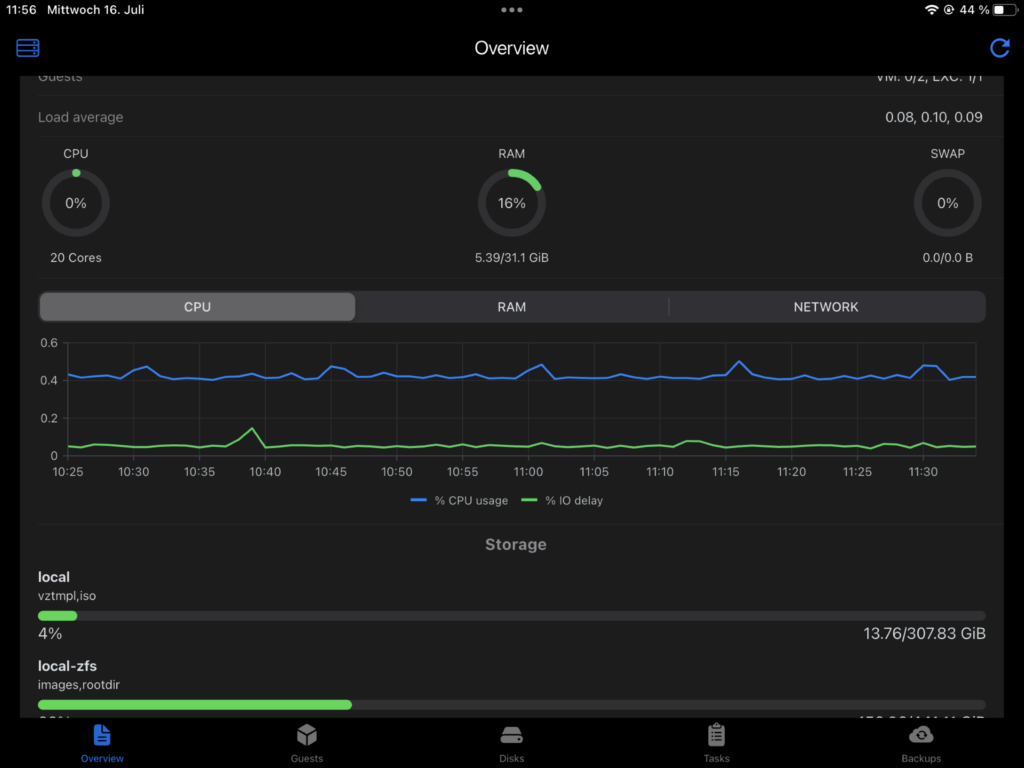Tap the 0.0/0.0 B swap value
The image size is (1024, 768).
click(948, 258)
